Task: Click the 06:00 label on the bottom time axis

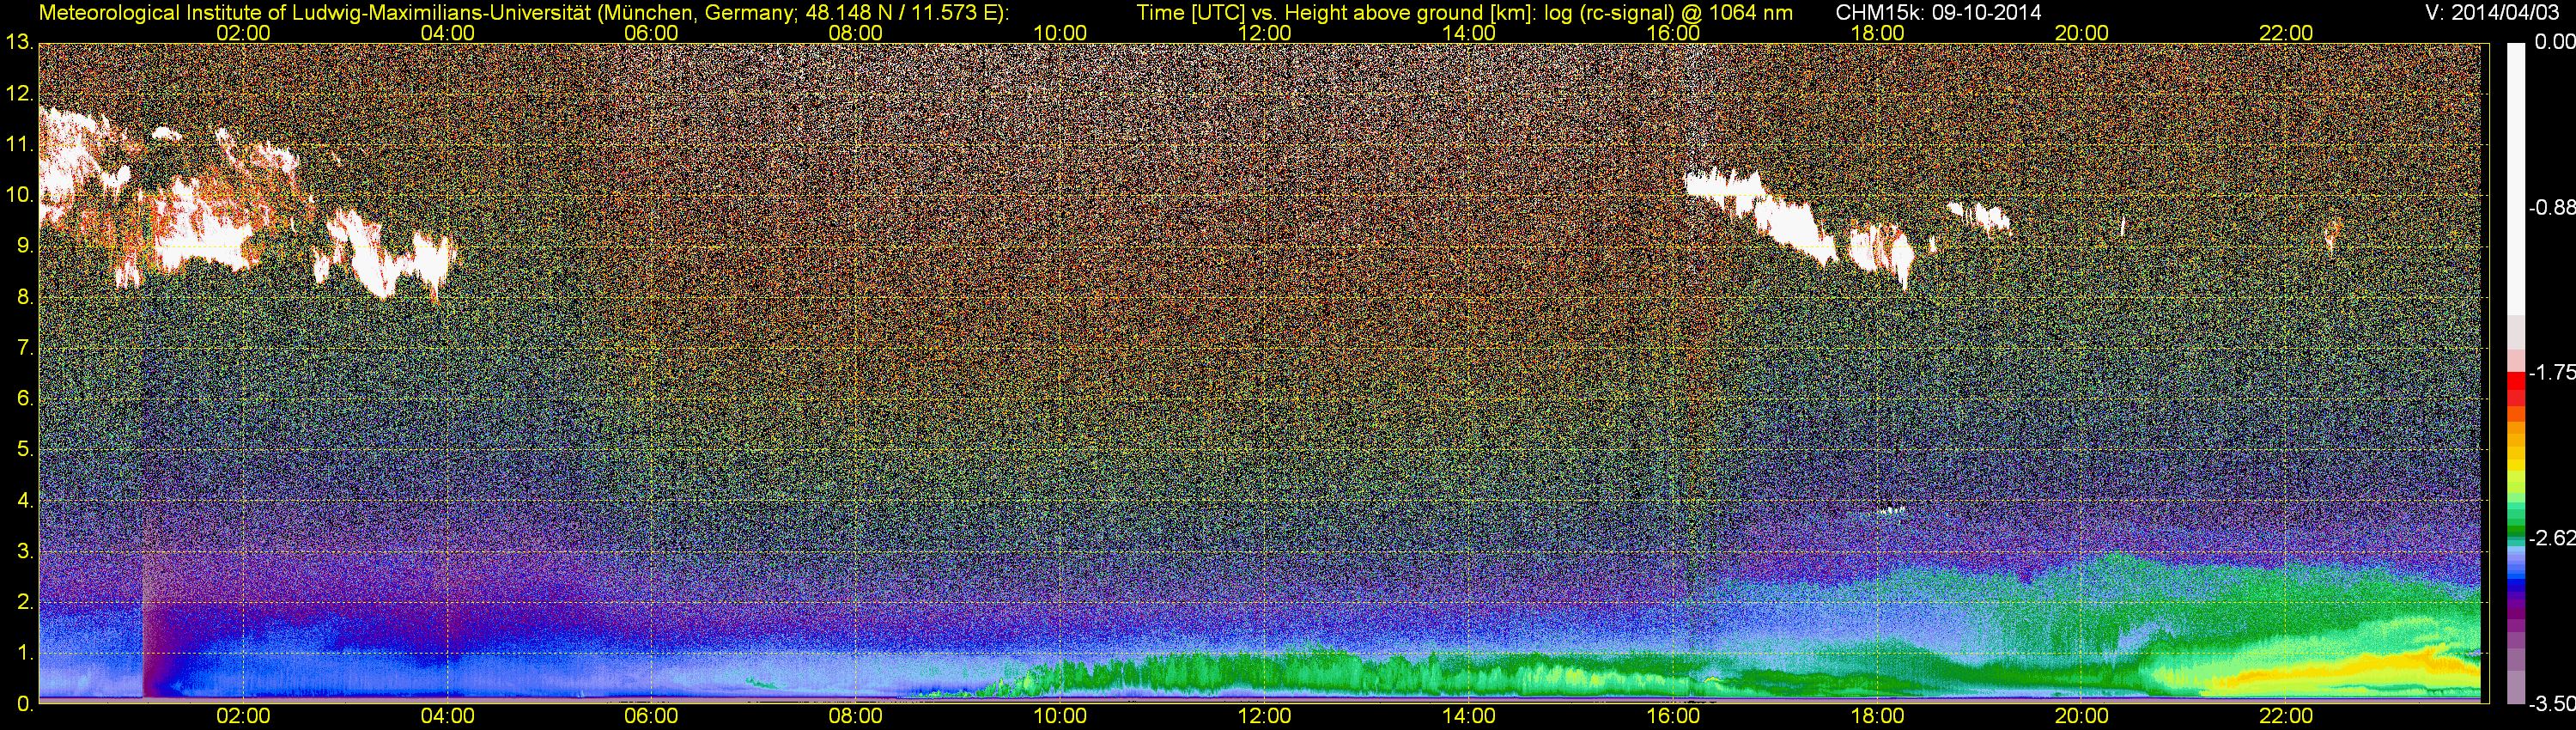Action: click(x=651, y=716)
